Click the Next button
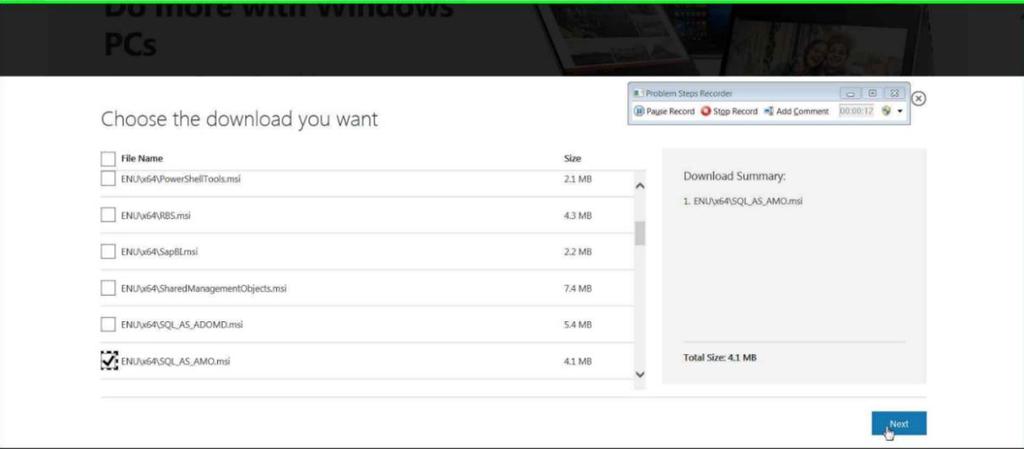Image resolution: width=1024 pixels, height=449 pixels. [x=899, y=424]
